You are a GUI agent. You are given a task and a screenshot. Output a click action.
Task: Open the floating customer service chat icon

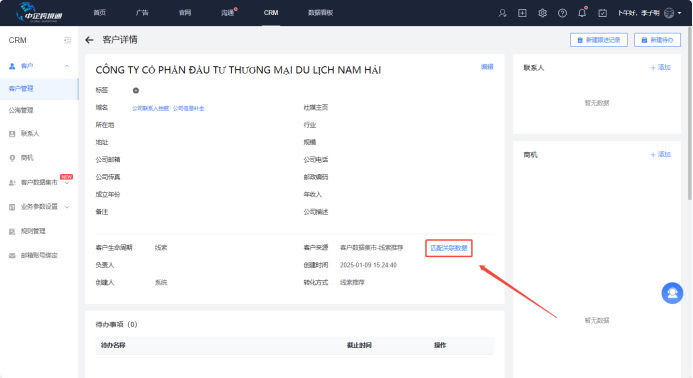pyautogui.click(x=672, y=293)
